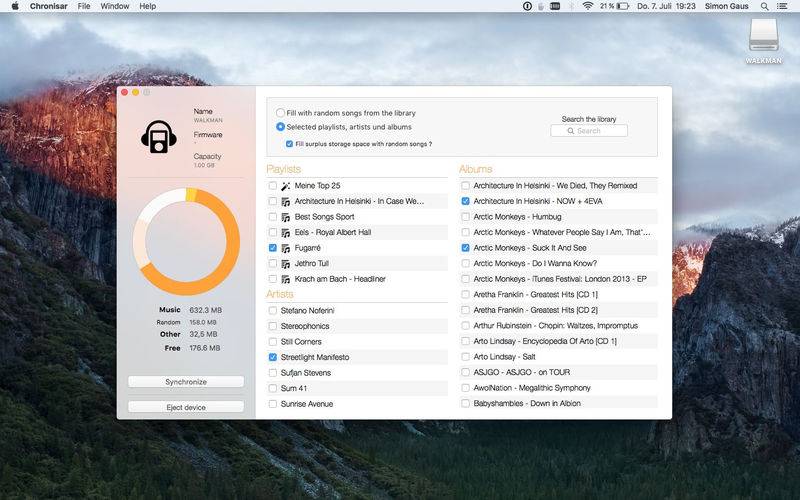This screenshot has height=500, width=800.
Task: Click Architecture In Helsinki - We Died, They Remixed
Action: point(555,186)
